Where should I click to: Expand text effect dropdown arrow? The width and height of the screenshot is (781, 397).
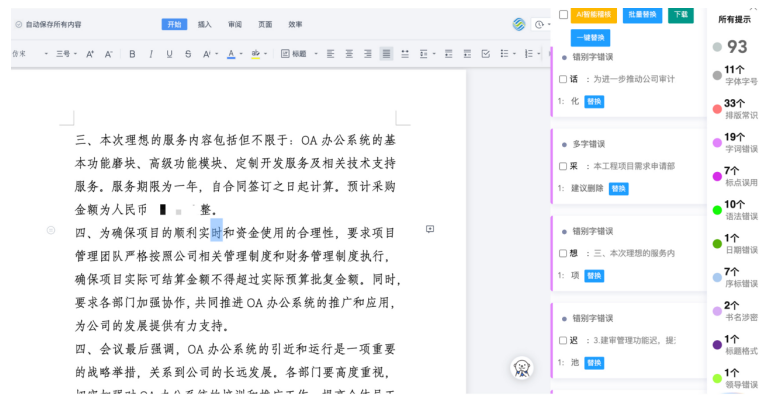217,54
